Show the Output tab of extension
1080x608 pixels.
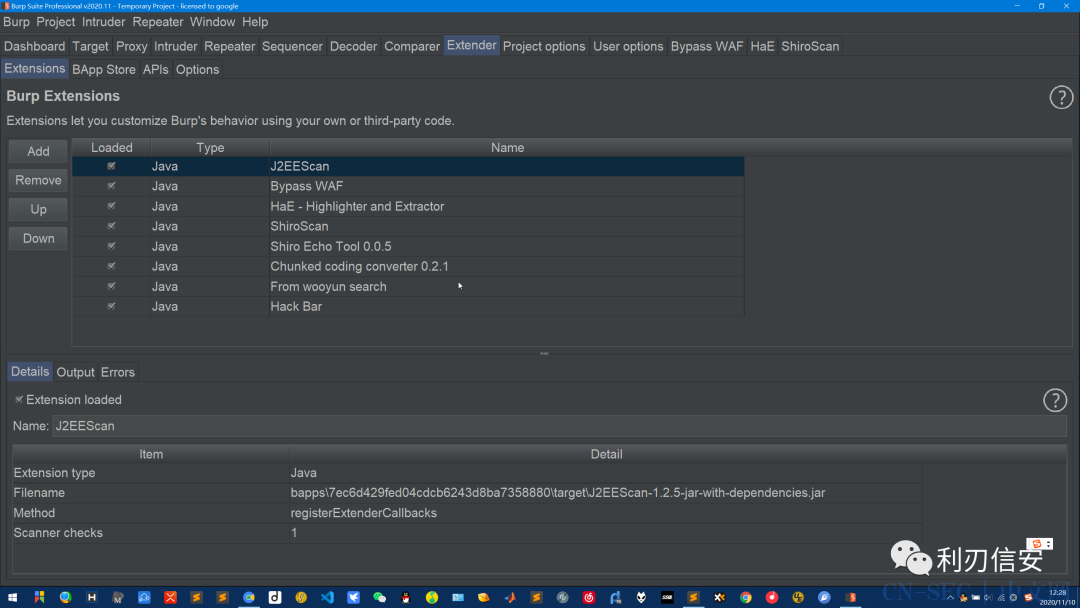tap(75, 372)
